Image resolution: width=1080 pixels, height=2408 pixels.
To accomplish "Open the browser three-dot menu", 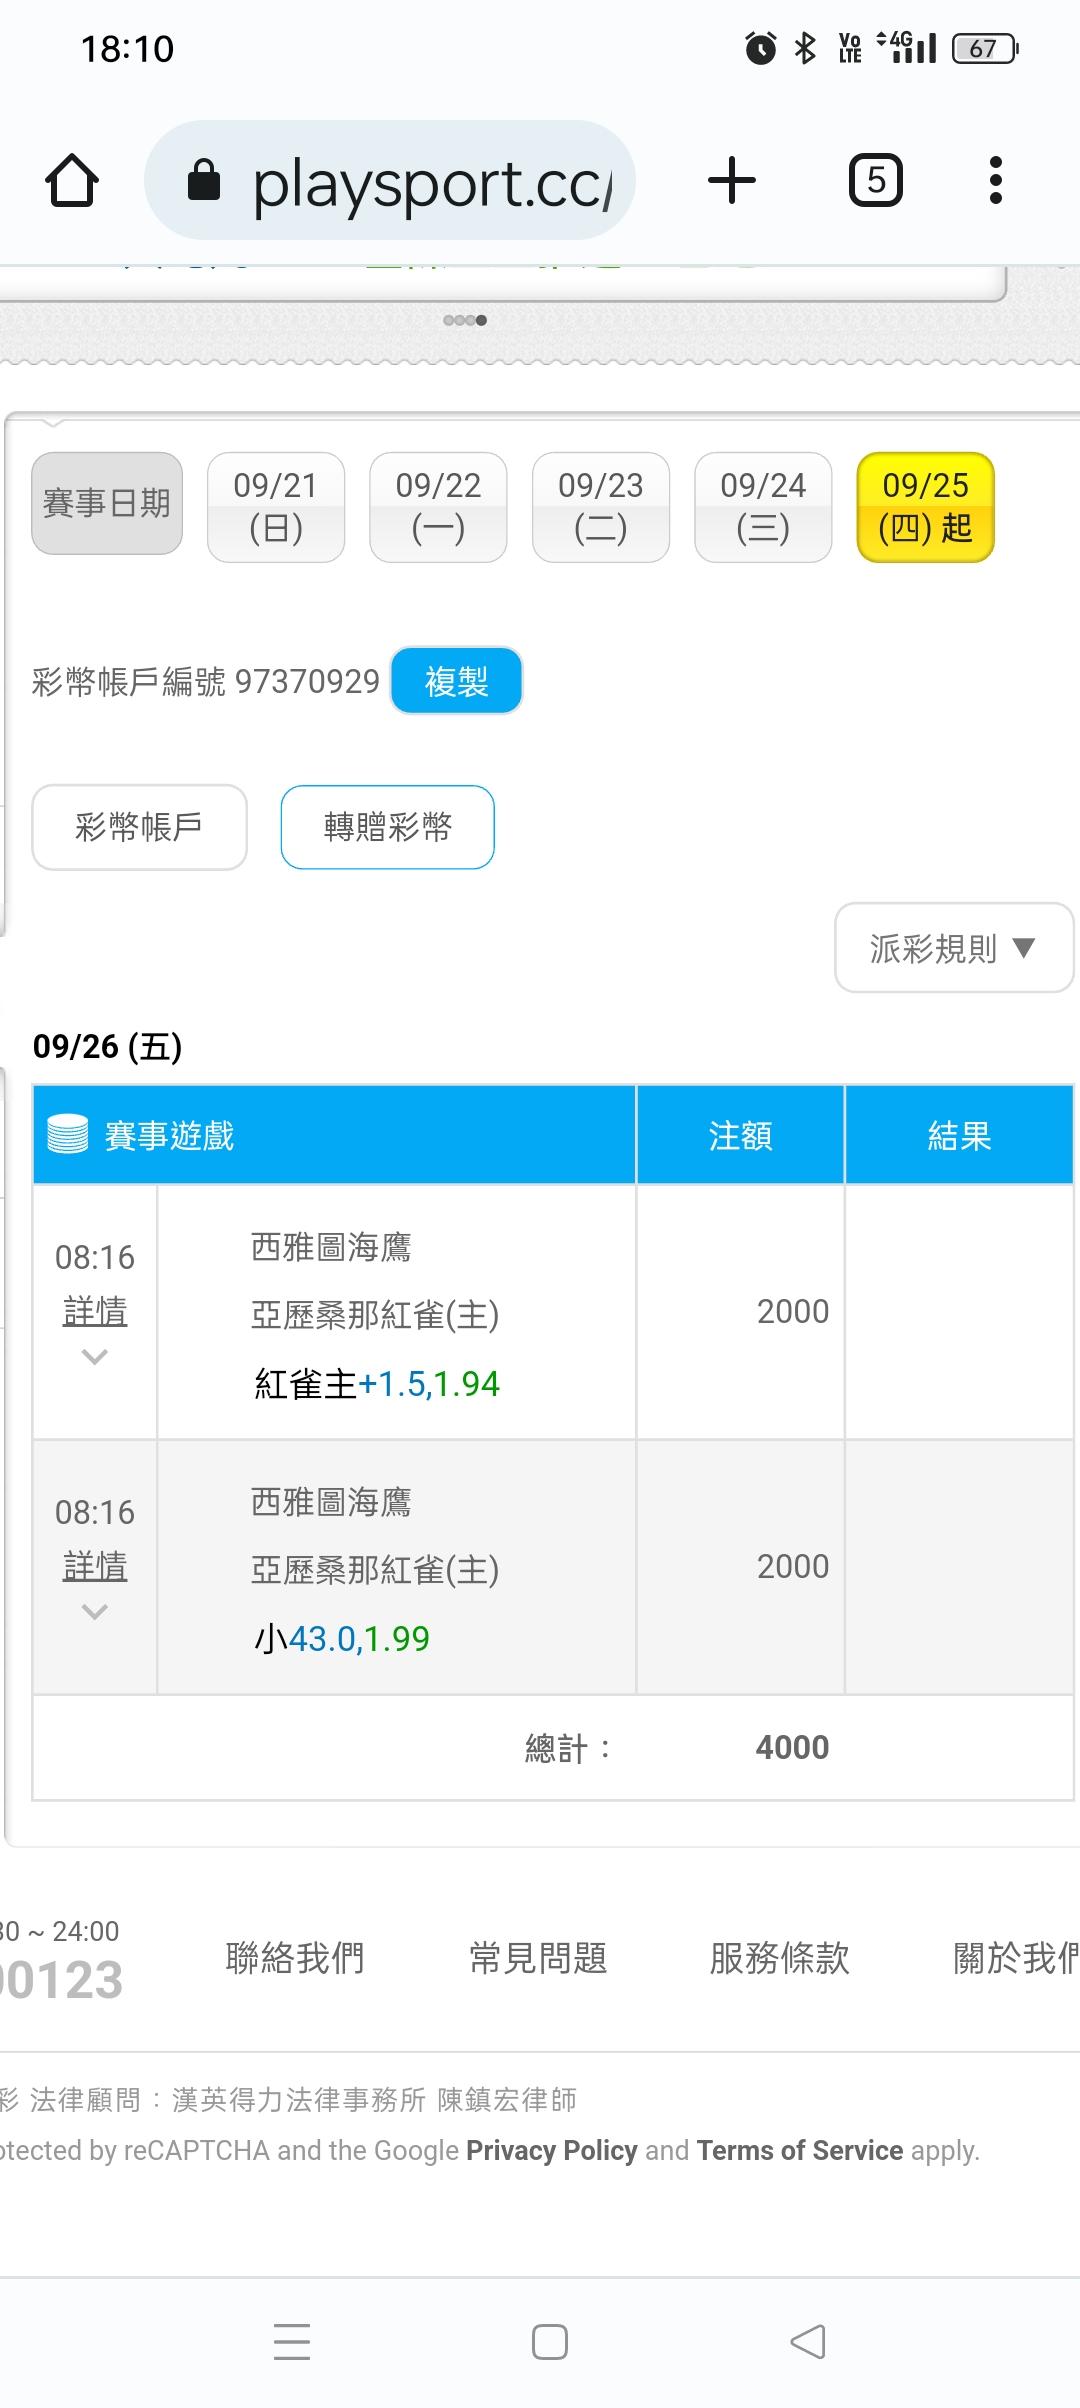I will (995, 181).
